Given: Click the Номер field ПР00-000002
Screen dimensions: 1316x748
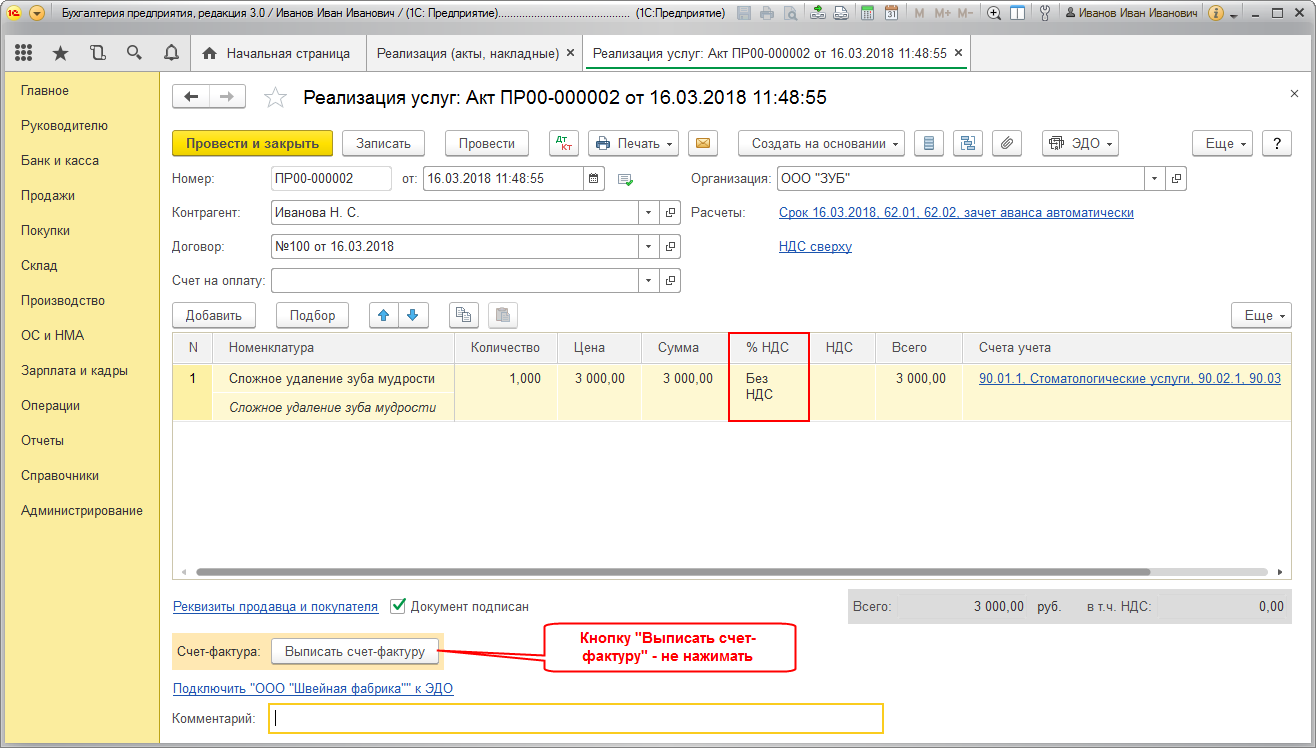Looking at the screenshot, I should coord(331,179).
